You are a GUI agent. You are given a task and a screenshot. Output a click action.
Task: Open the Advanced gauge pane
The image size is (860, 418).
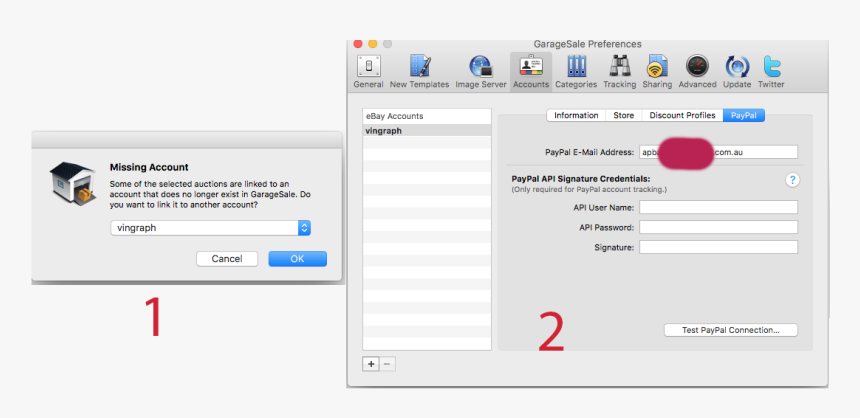(697, 72)
